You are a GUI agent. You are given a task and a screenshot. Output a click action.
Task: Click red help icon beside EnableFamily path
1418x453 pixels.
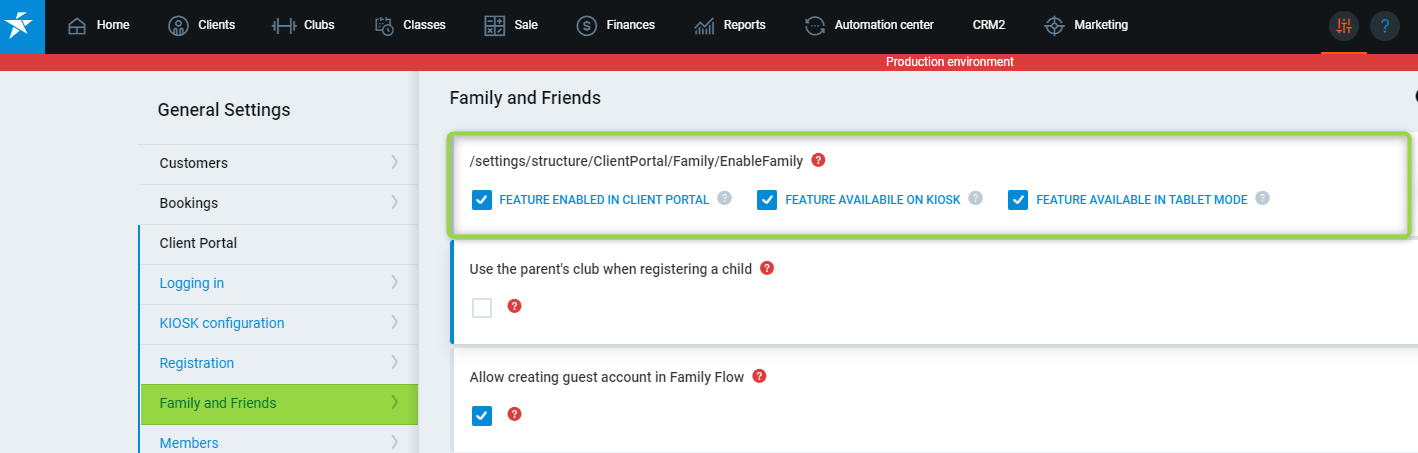tap(818, 160)
